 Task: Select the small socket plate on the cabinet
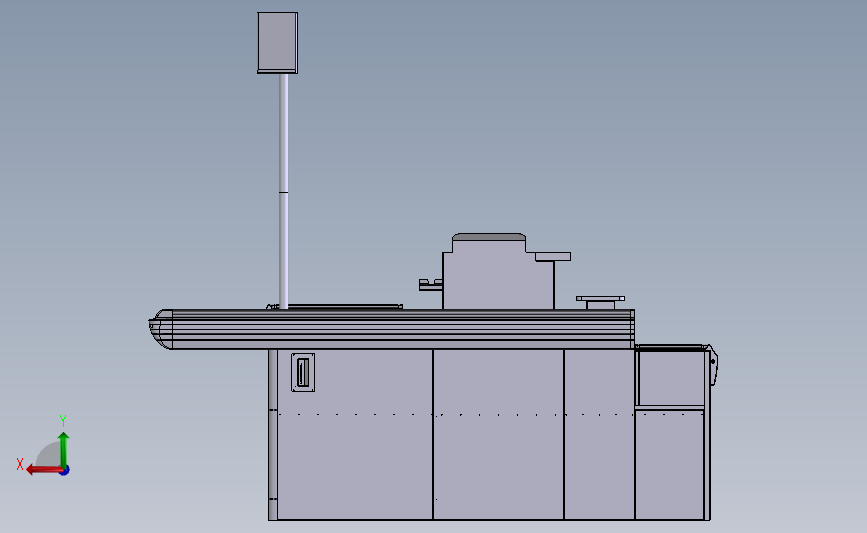tap(303, 373)
